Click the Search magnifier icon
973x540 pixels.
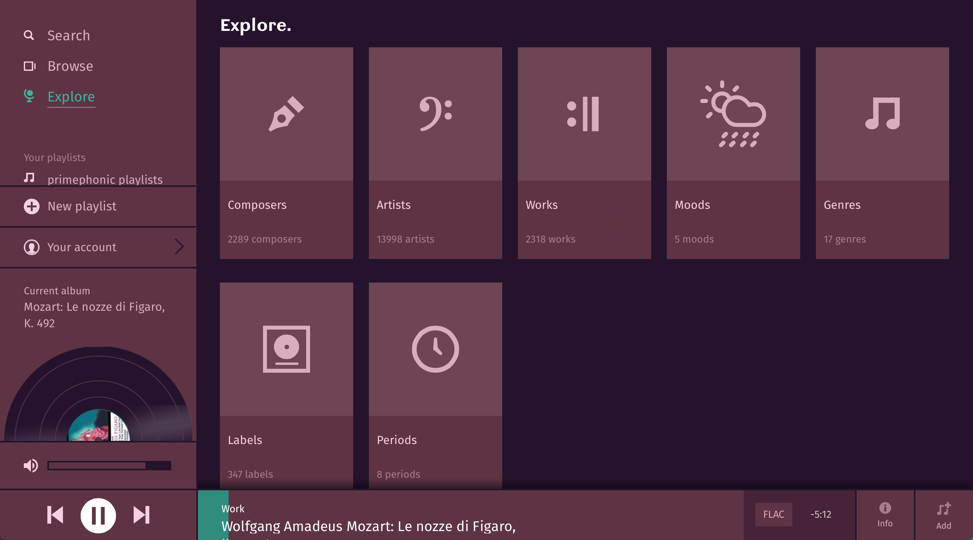29,35
